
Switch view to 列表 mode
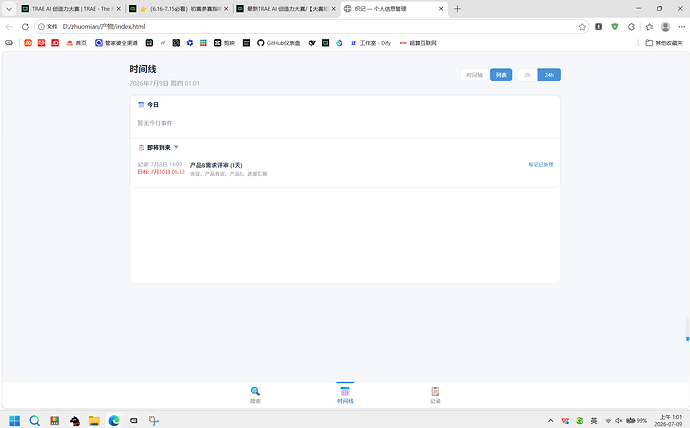[501, 75]
